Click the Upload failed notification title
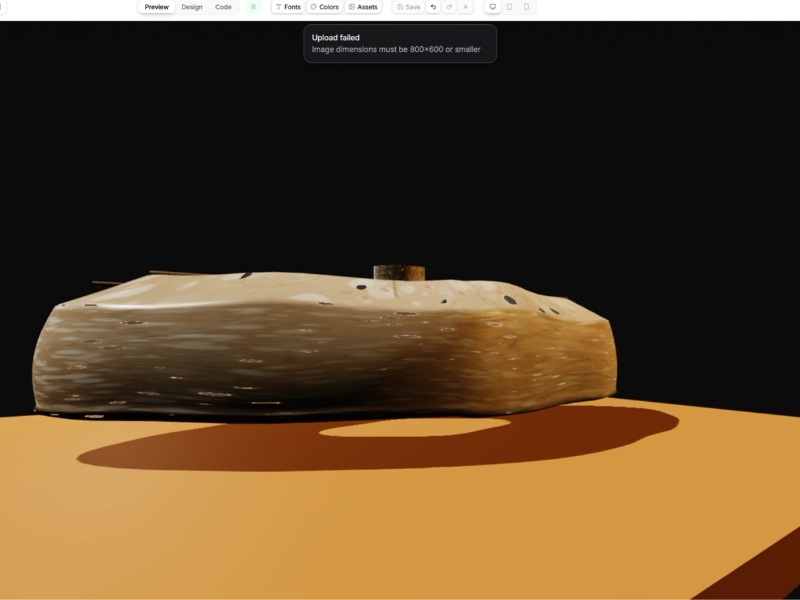Viewport: 800px width, 600px height. (335, 38)
